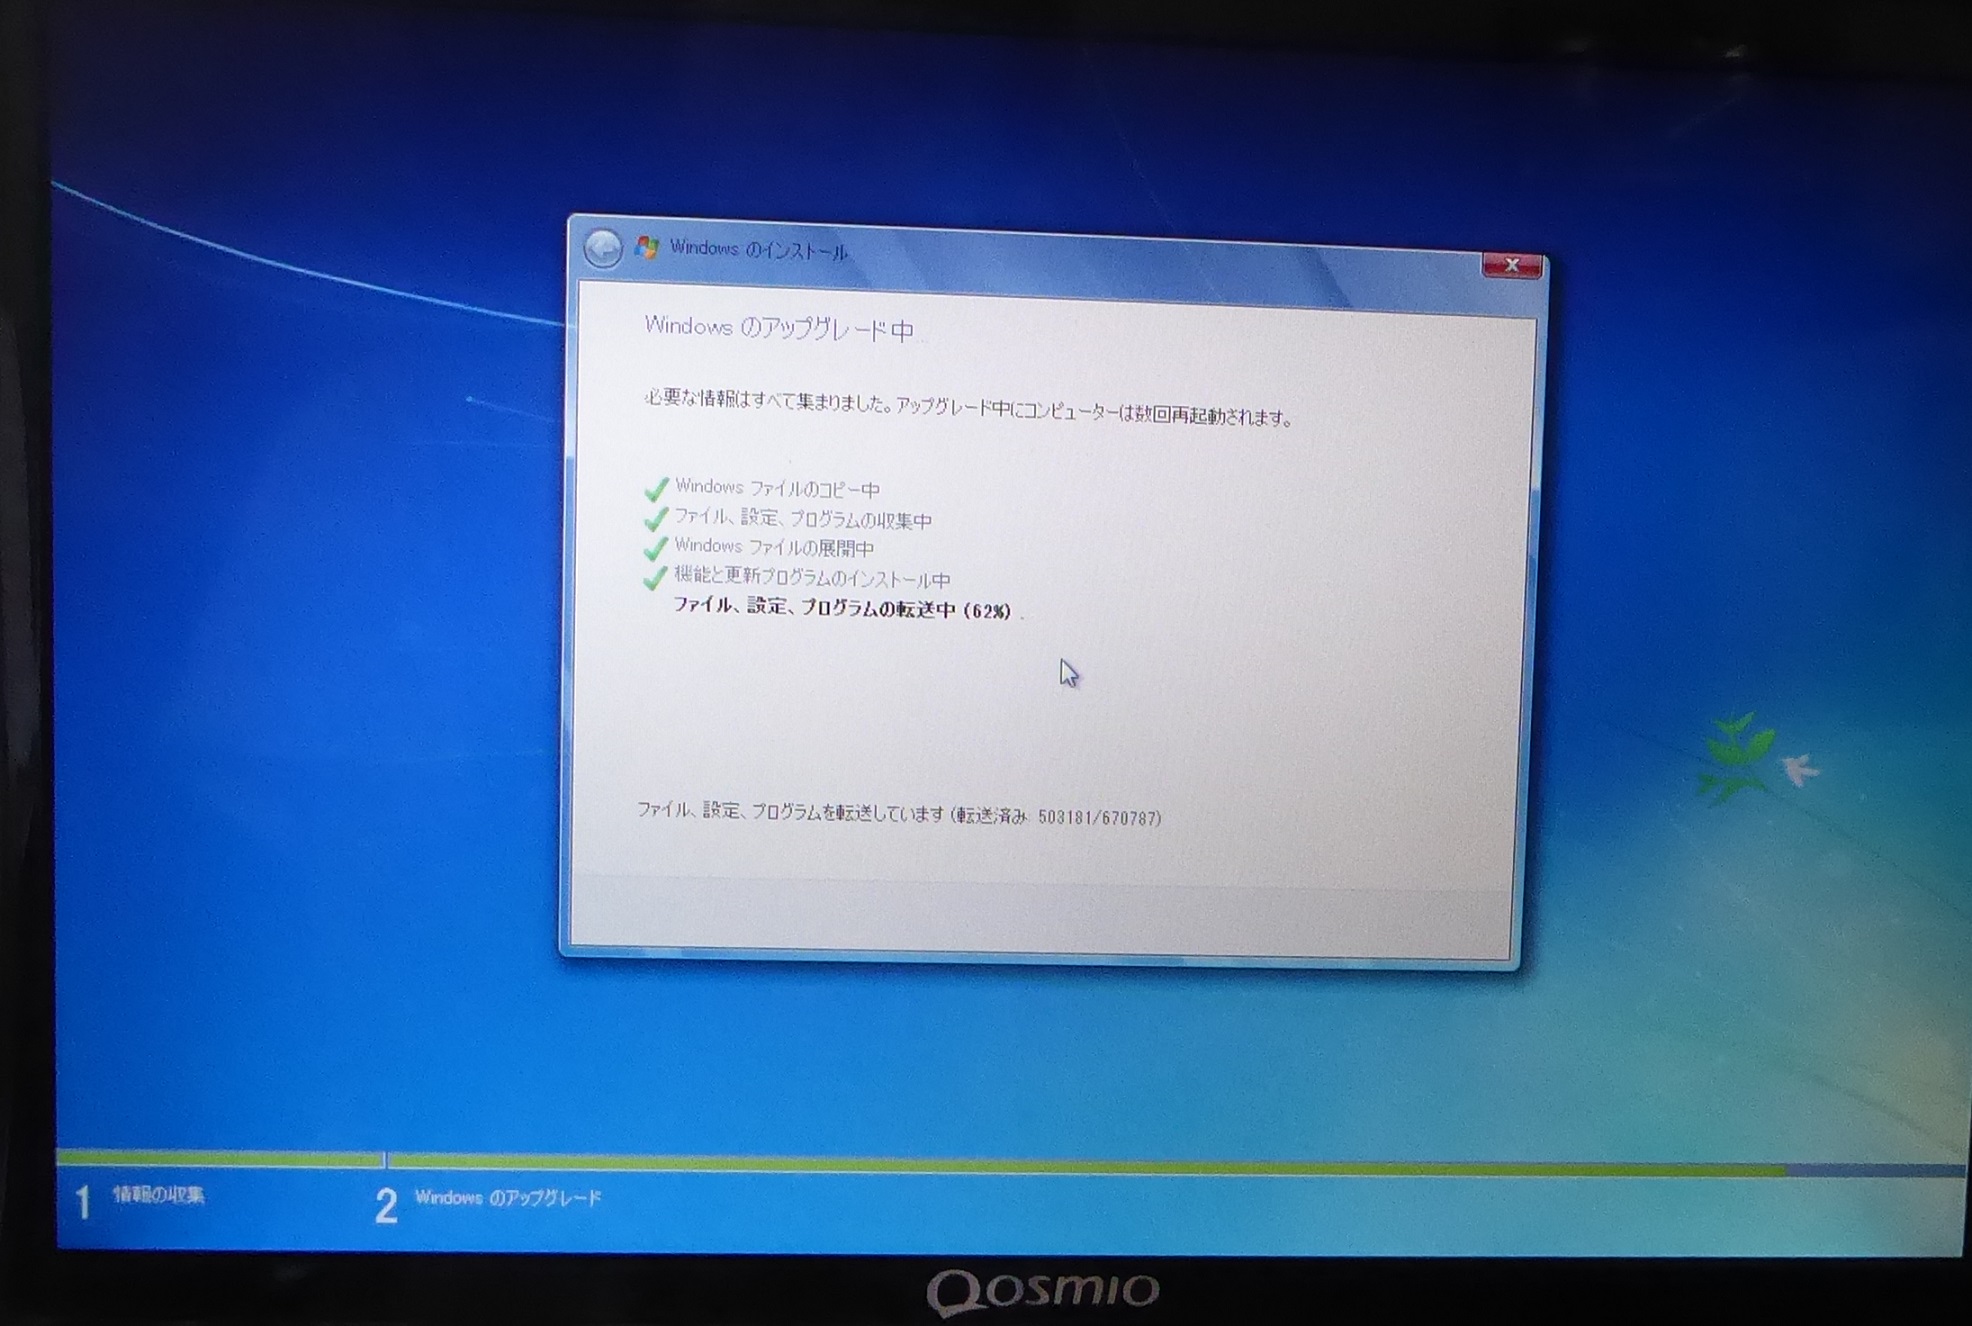This screenshot has height=1326, width=1972.
Task: Click checkmark beside Windows ファイルの展開中
Action: tap(656, 548)
